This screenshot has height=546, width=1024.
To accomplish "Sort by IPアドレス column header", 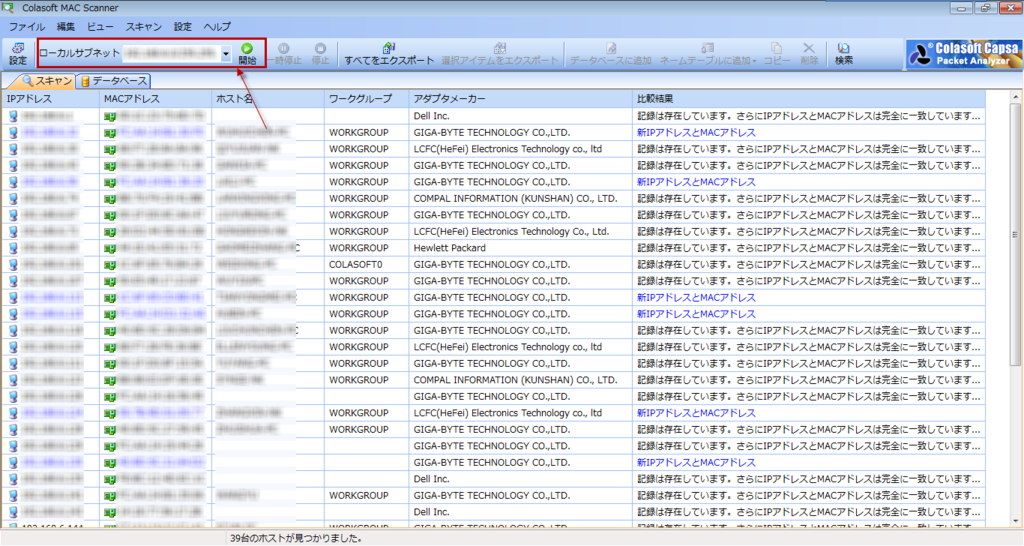I will [x=50, y=99].
